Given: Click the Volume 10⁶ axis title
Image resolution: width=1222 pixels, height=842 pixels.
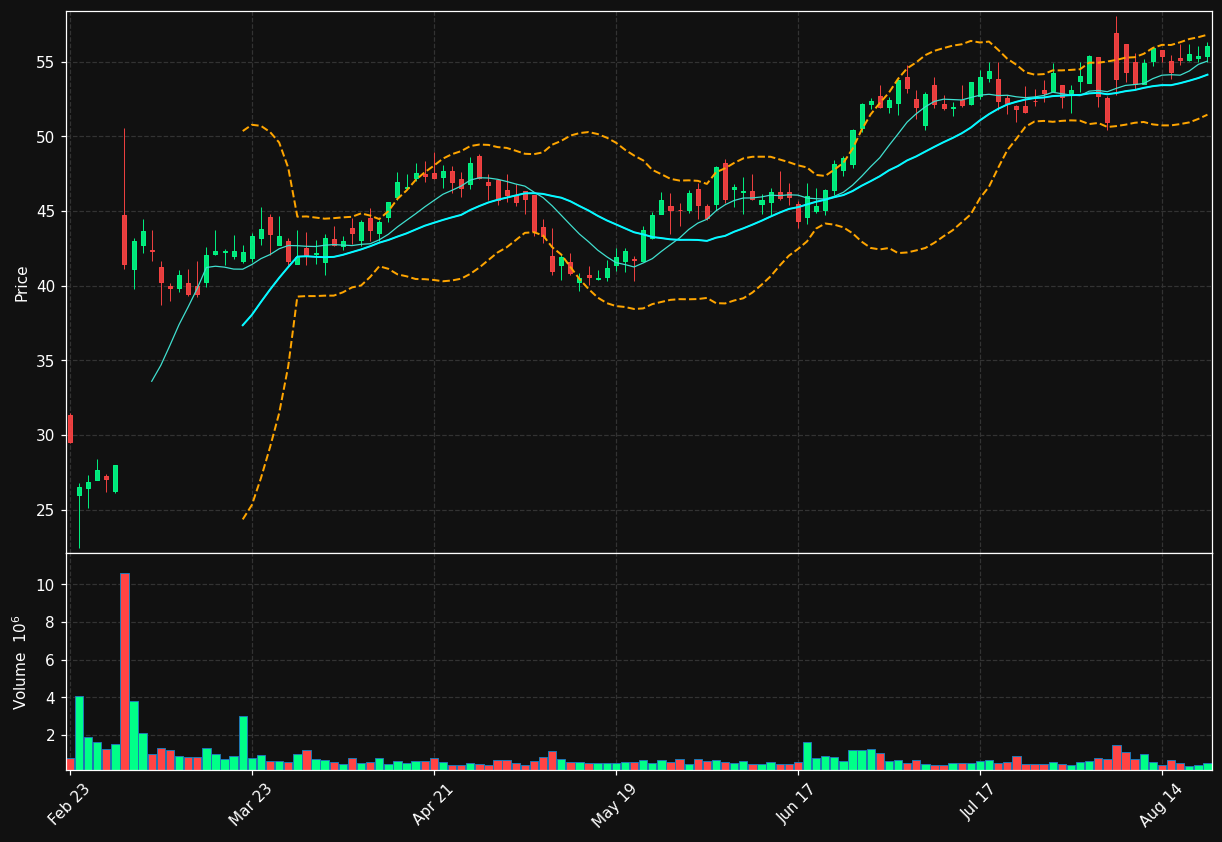Looking at the screenshot, I should [20, 662].
